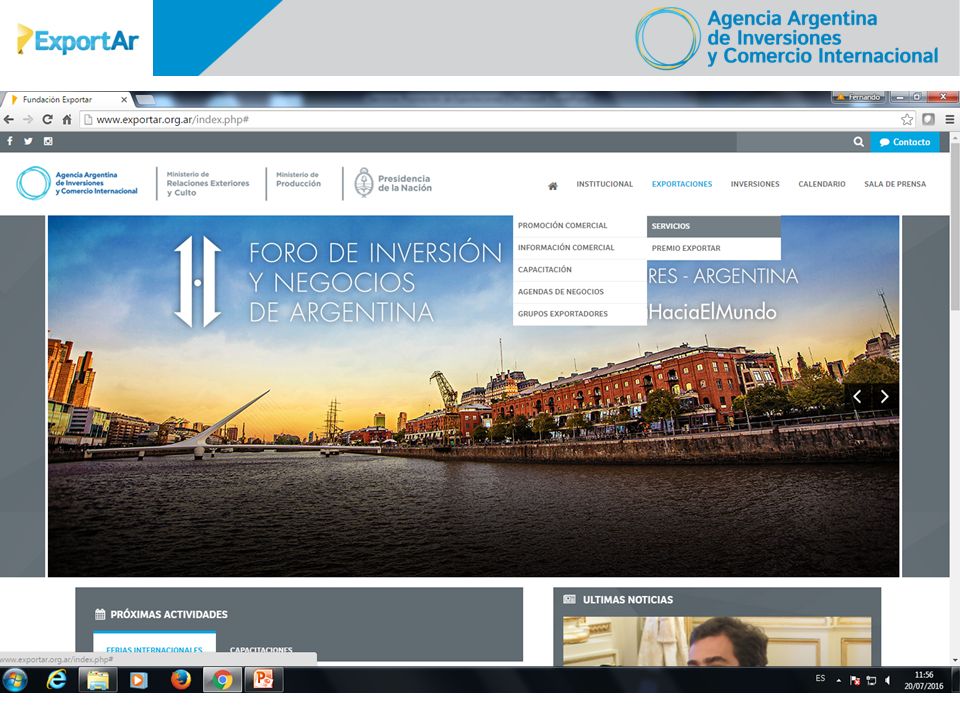Click the Ultimas Noticias heading

point(628,600)
